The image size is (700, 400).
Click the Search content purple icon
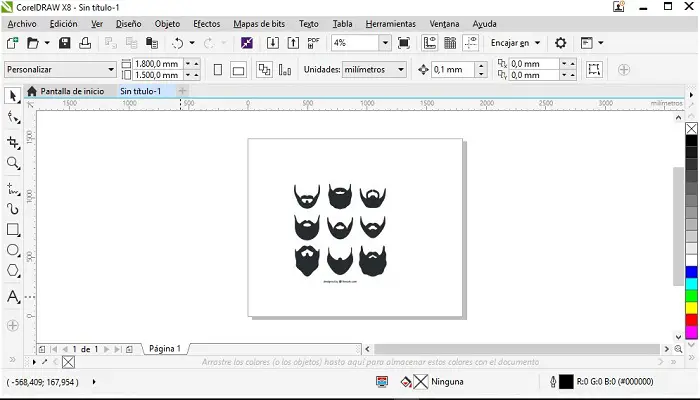pyautogui.click(x=246, y=43)
